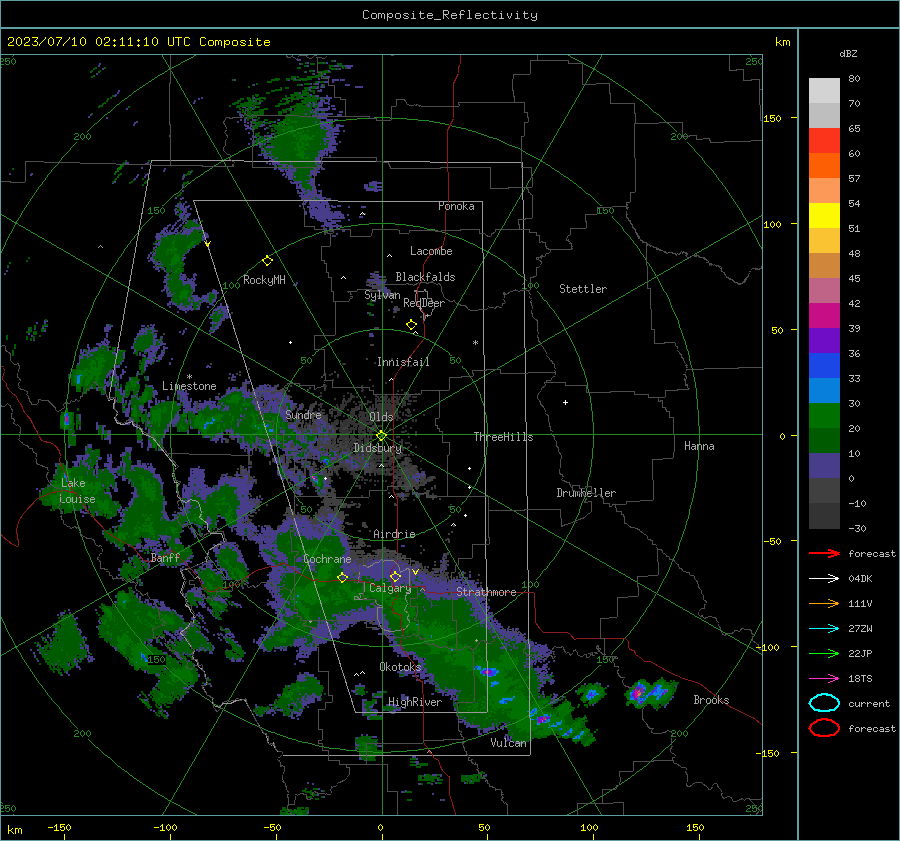Click the Banff label
Viewport: 900px width, 841px height.
click(x=165, y=558)
